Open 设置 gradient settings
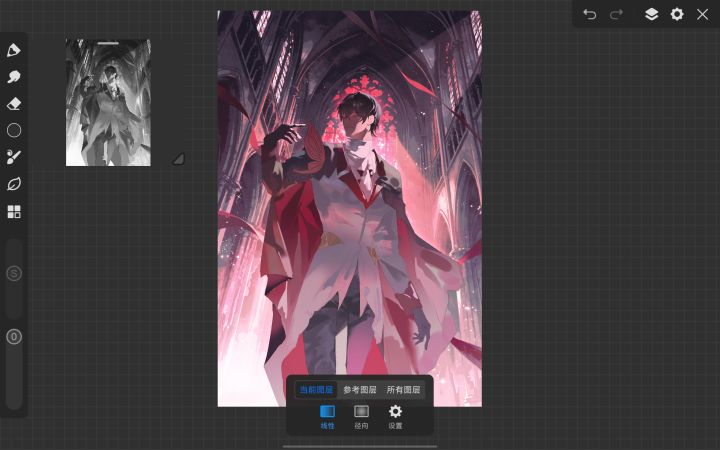The height and width of the screenshot is (450, 720). (395, 416)
